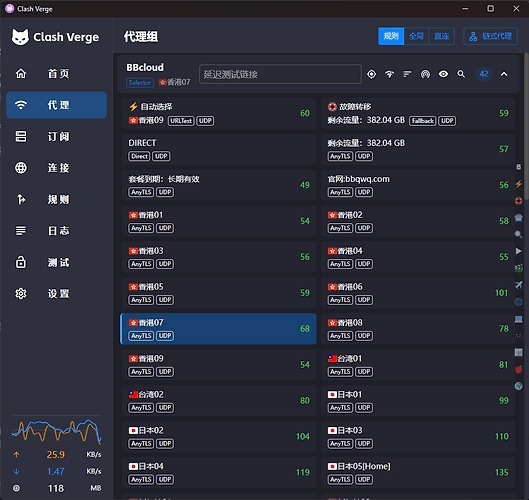Viewport: 529px width, 500px height.
Task: Retest latency value 101 on 香港06
Action: 501,293
